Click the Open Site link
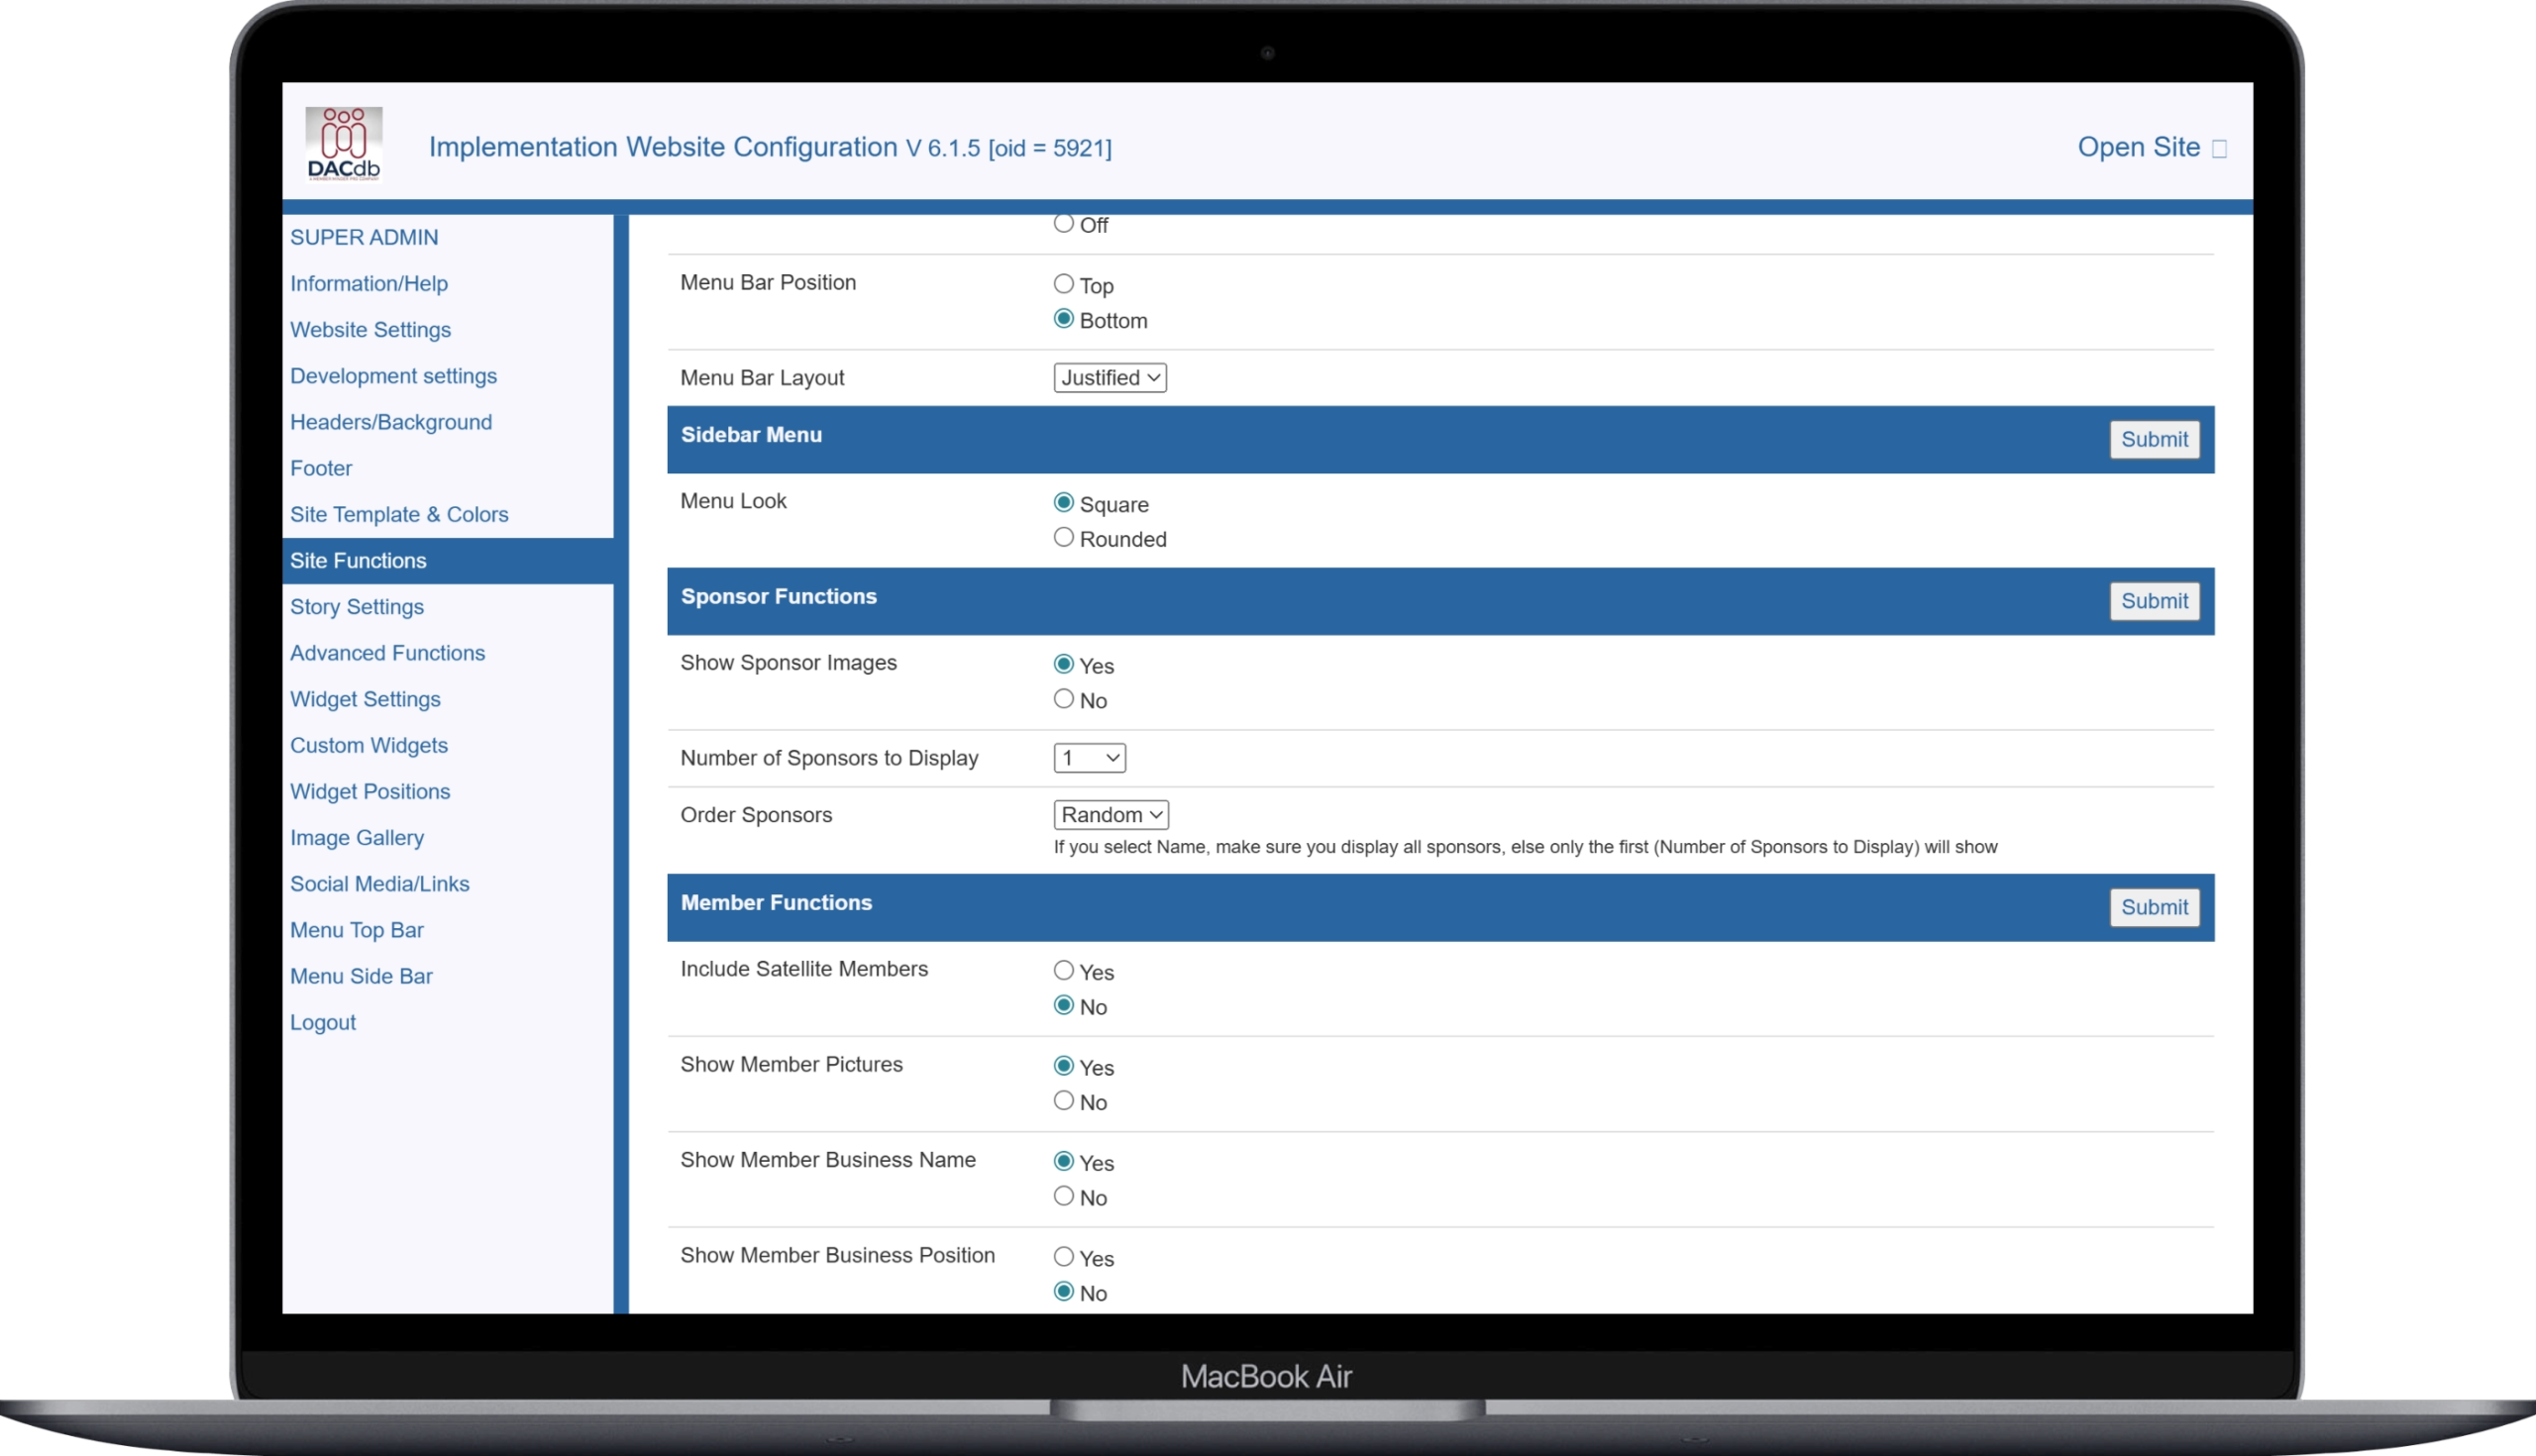This screenshot has width=2536, height=1456. (x=2138, y=147)
